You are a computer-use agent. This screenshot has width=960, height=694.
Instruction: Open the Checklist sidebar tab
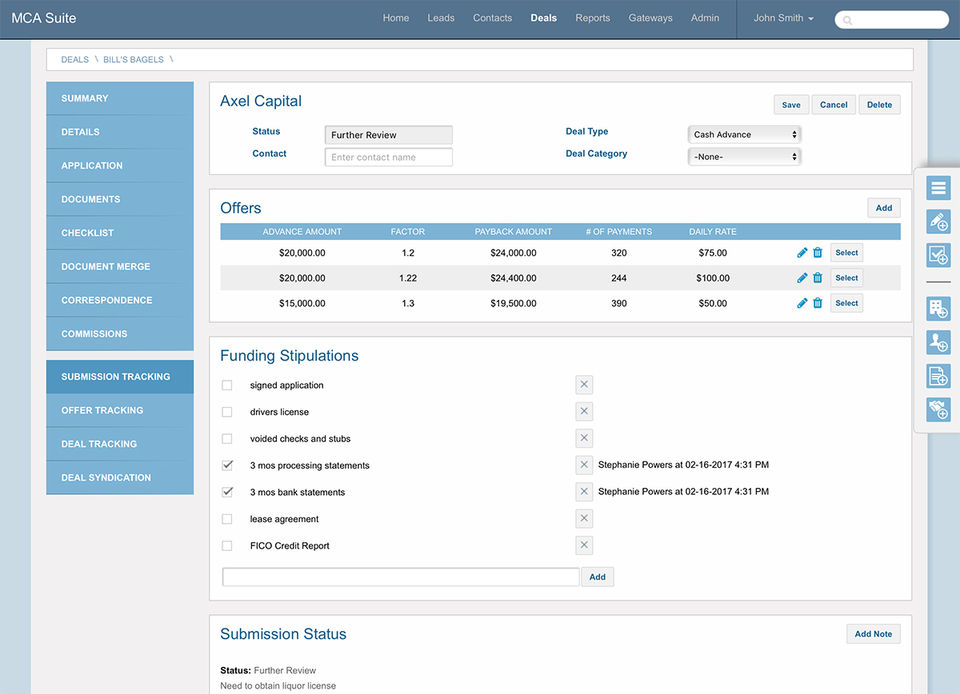click(x=120, y=233)
